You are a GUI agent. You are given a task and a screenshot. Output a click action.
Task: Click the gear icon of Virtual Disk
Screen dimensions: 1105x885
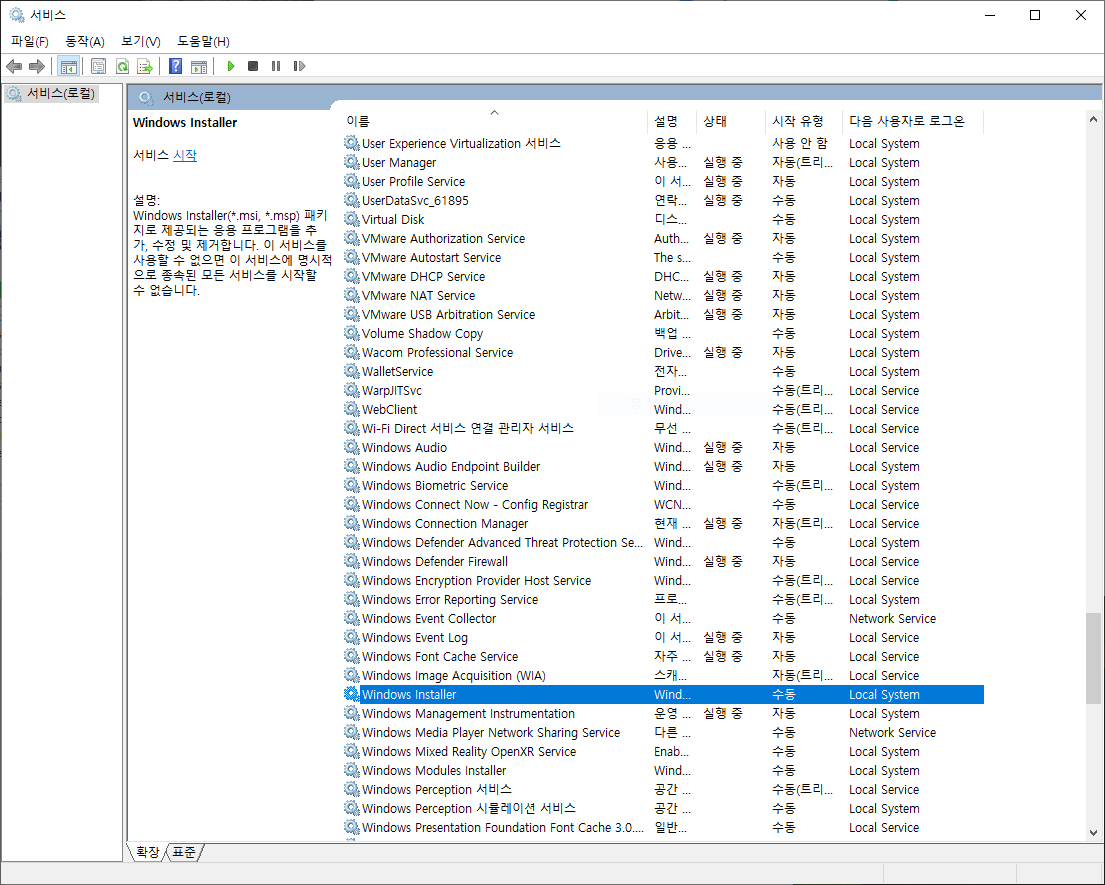coord(352,219)
